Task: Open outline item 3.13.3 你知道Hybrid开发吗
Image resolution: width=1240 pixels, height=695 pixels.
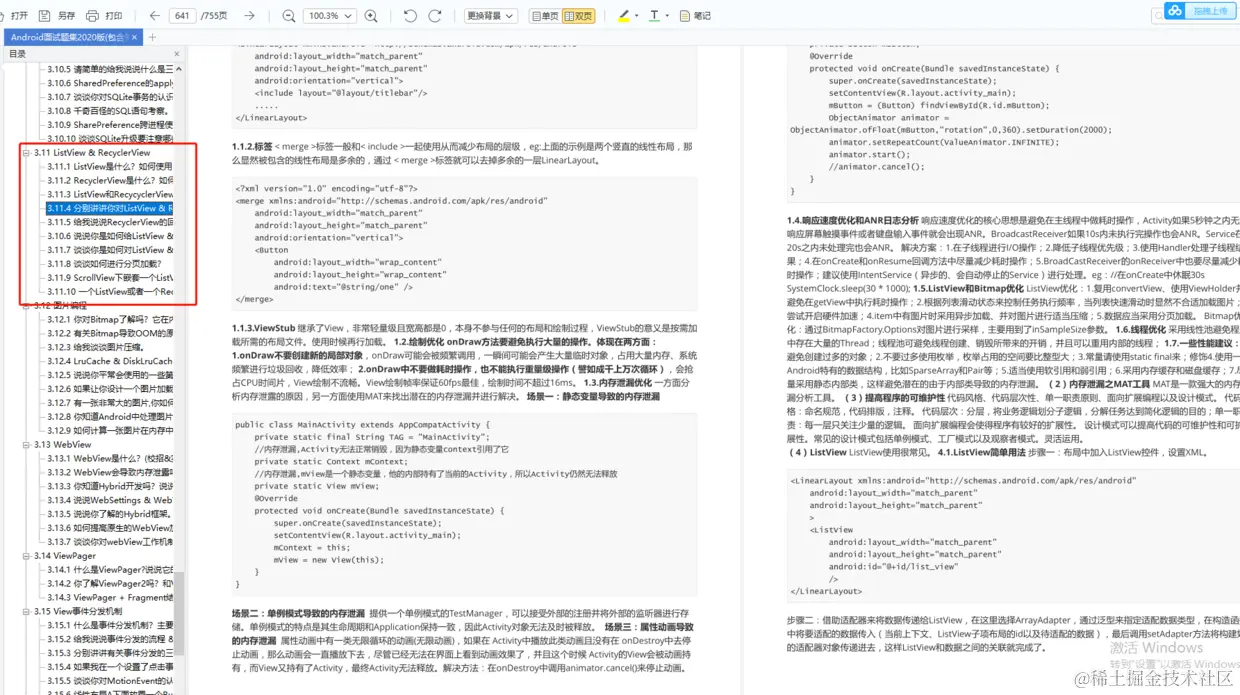Action: [x=109, y=486]
